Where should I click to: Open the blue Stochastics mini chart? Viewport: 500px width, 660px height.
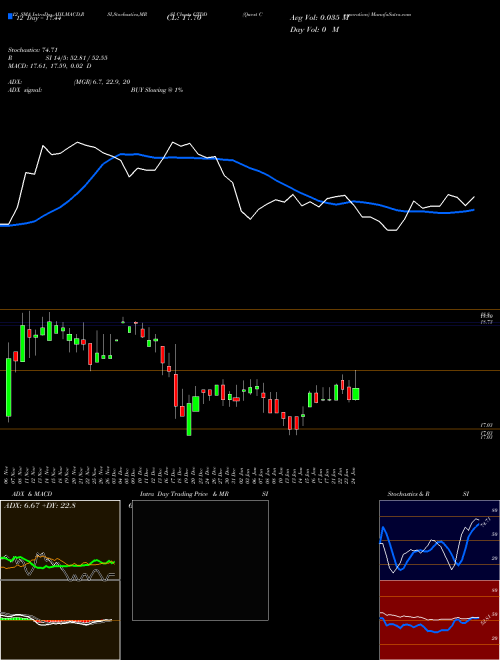pyautogui.click(x=439, y=540)
